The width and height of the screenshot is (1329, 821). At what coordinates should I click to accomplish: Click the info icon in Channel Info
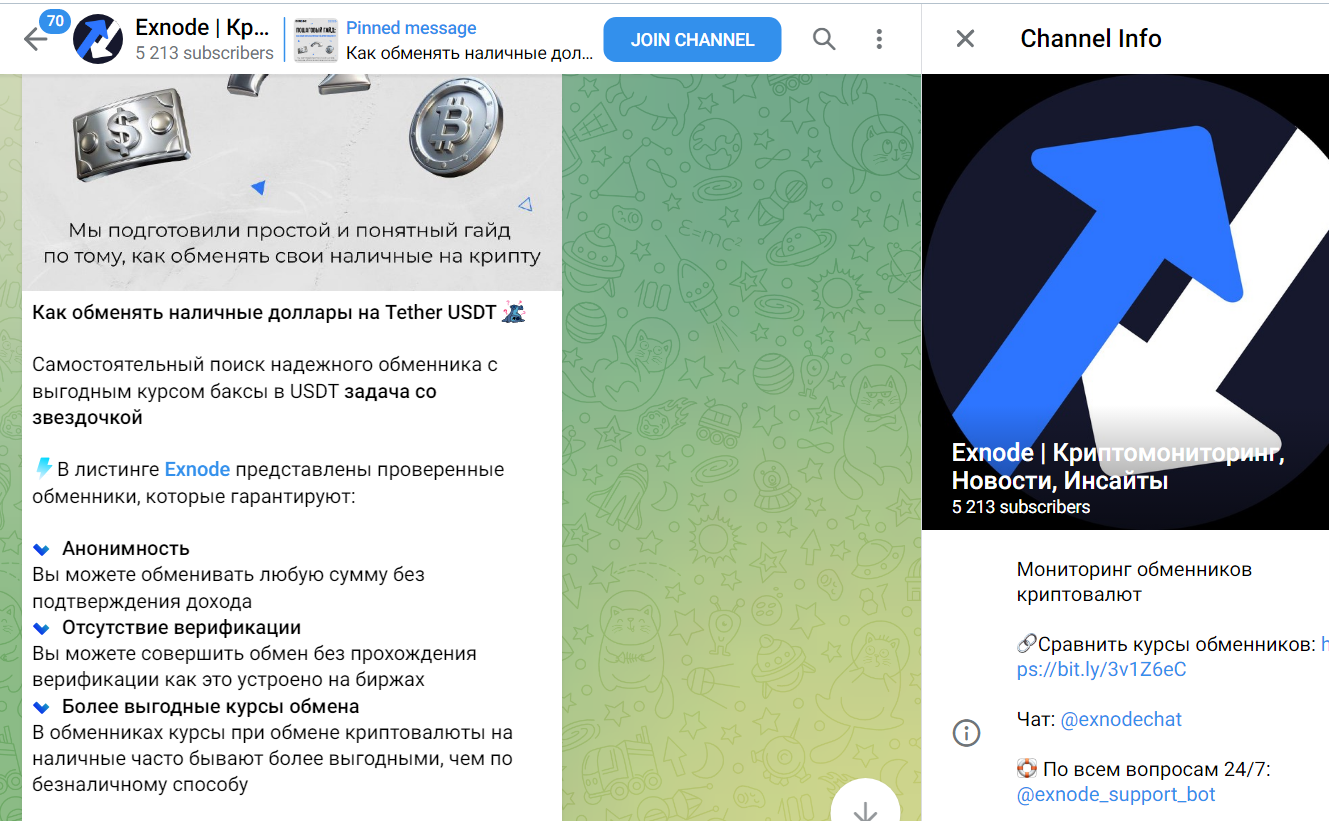[x=966, y=733]
